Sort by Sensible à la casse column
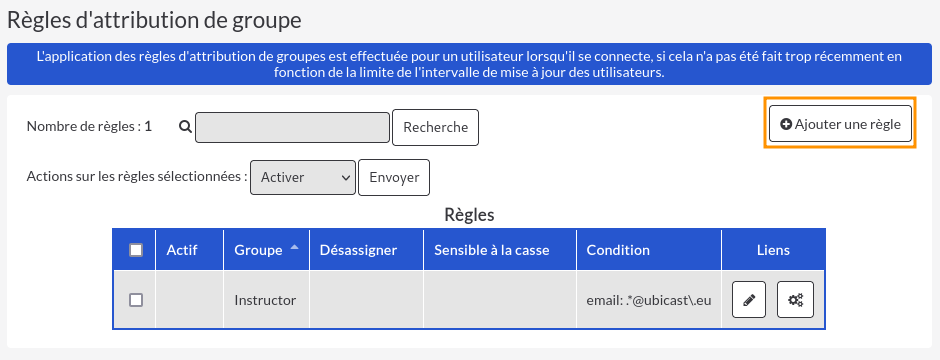Viewport: 940px width, 360px height. (x=492, y=250)
